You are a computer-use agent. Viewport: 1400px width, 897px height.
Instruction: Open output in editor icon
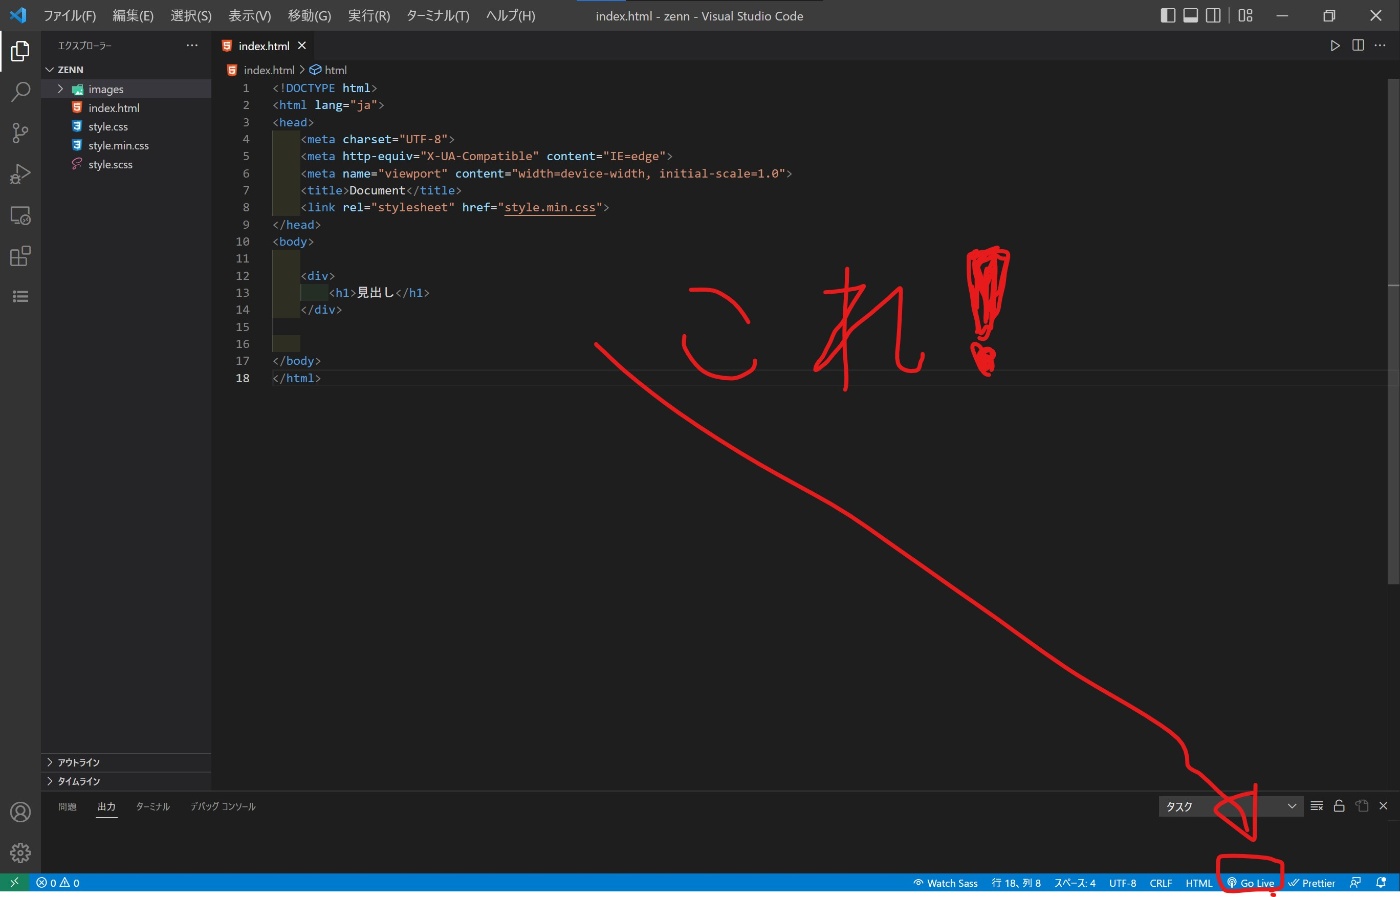pyautogui.click(x=1362, y=806)
